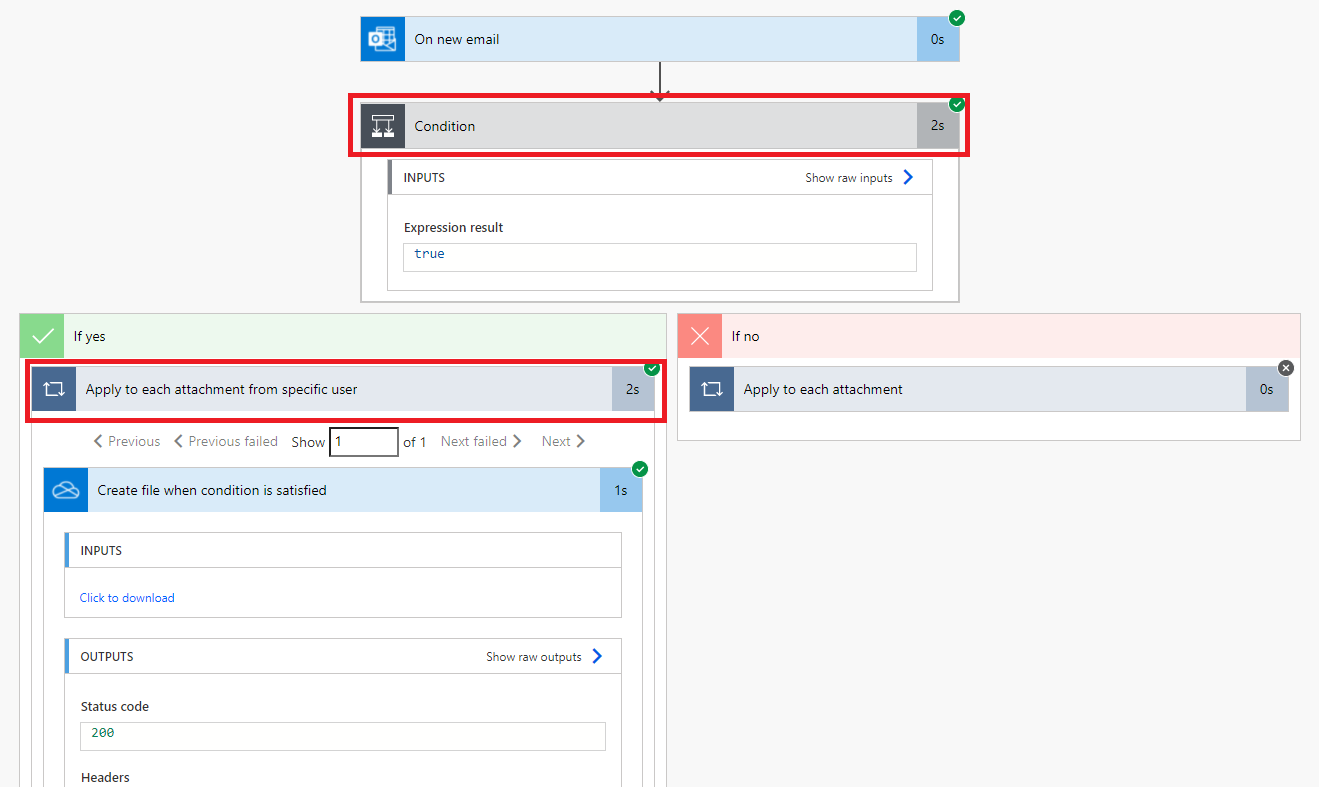Viewport: 1319px width, 787px height.
Task: Click the Show iteration number field
Action: click(364, 441)
